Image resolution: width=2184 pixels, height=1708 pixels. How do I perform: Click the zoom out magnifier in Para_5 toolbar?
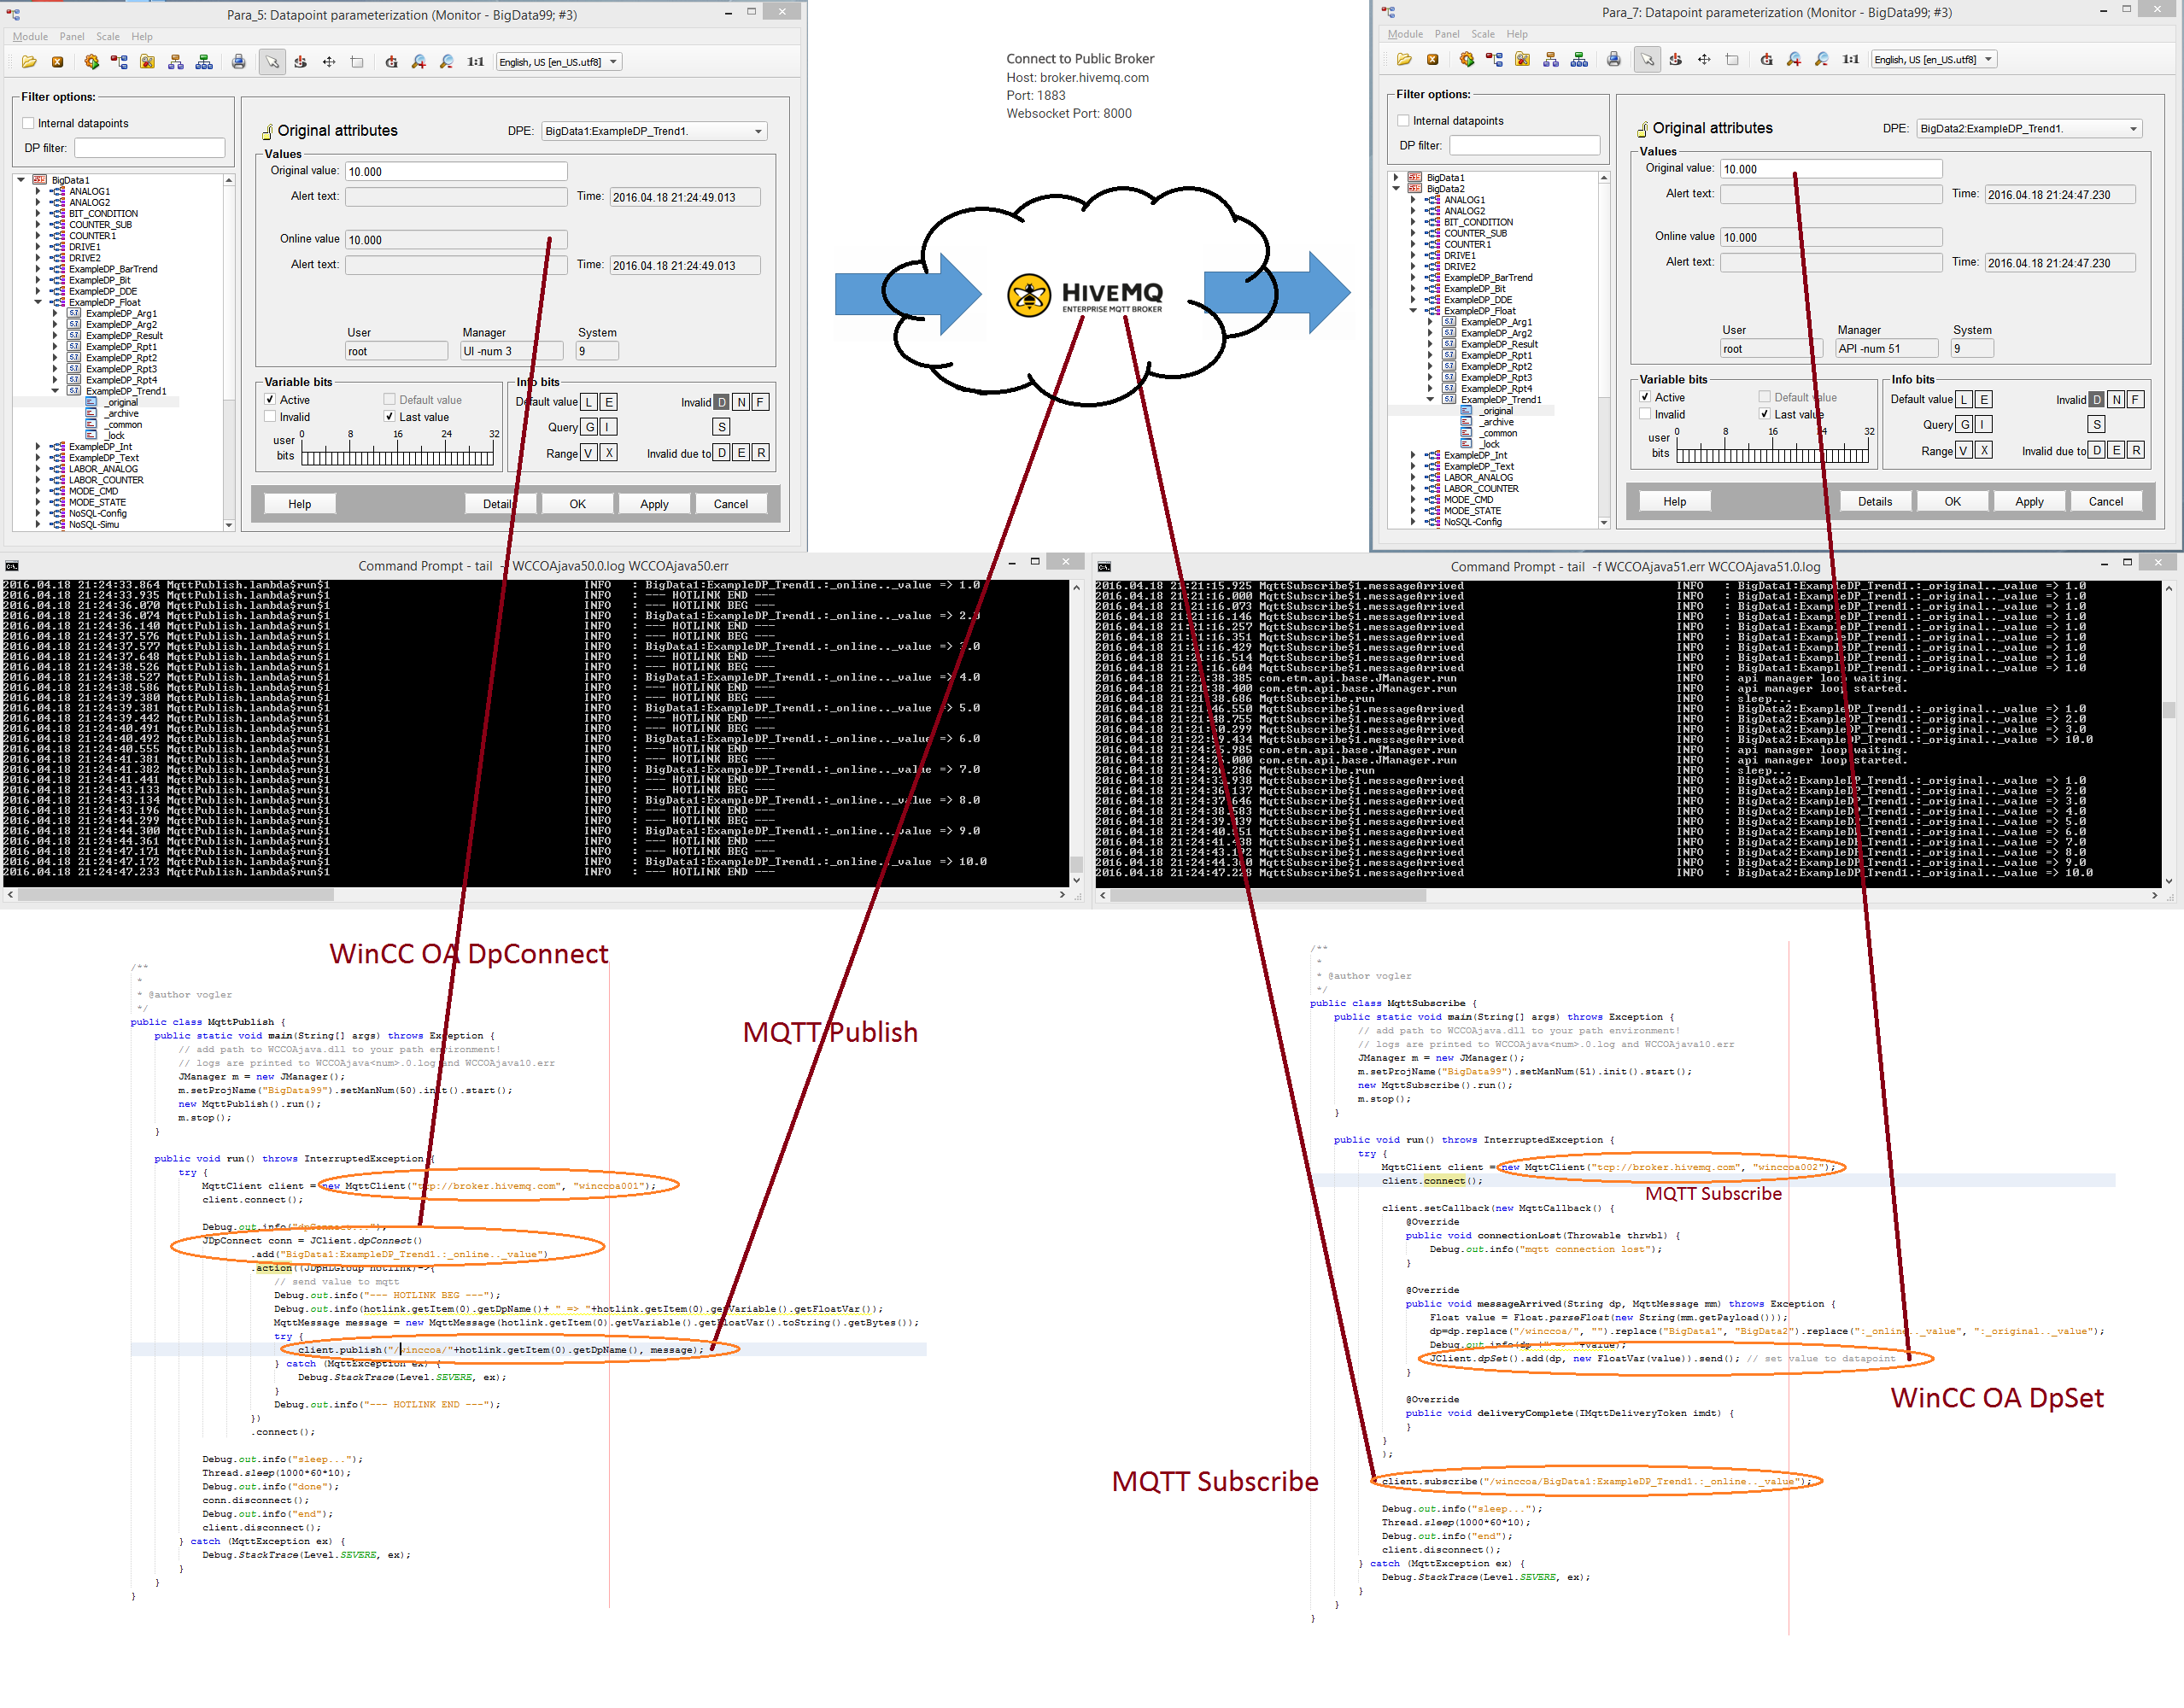pos(447,62)
